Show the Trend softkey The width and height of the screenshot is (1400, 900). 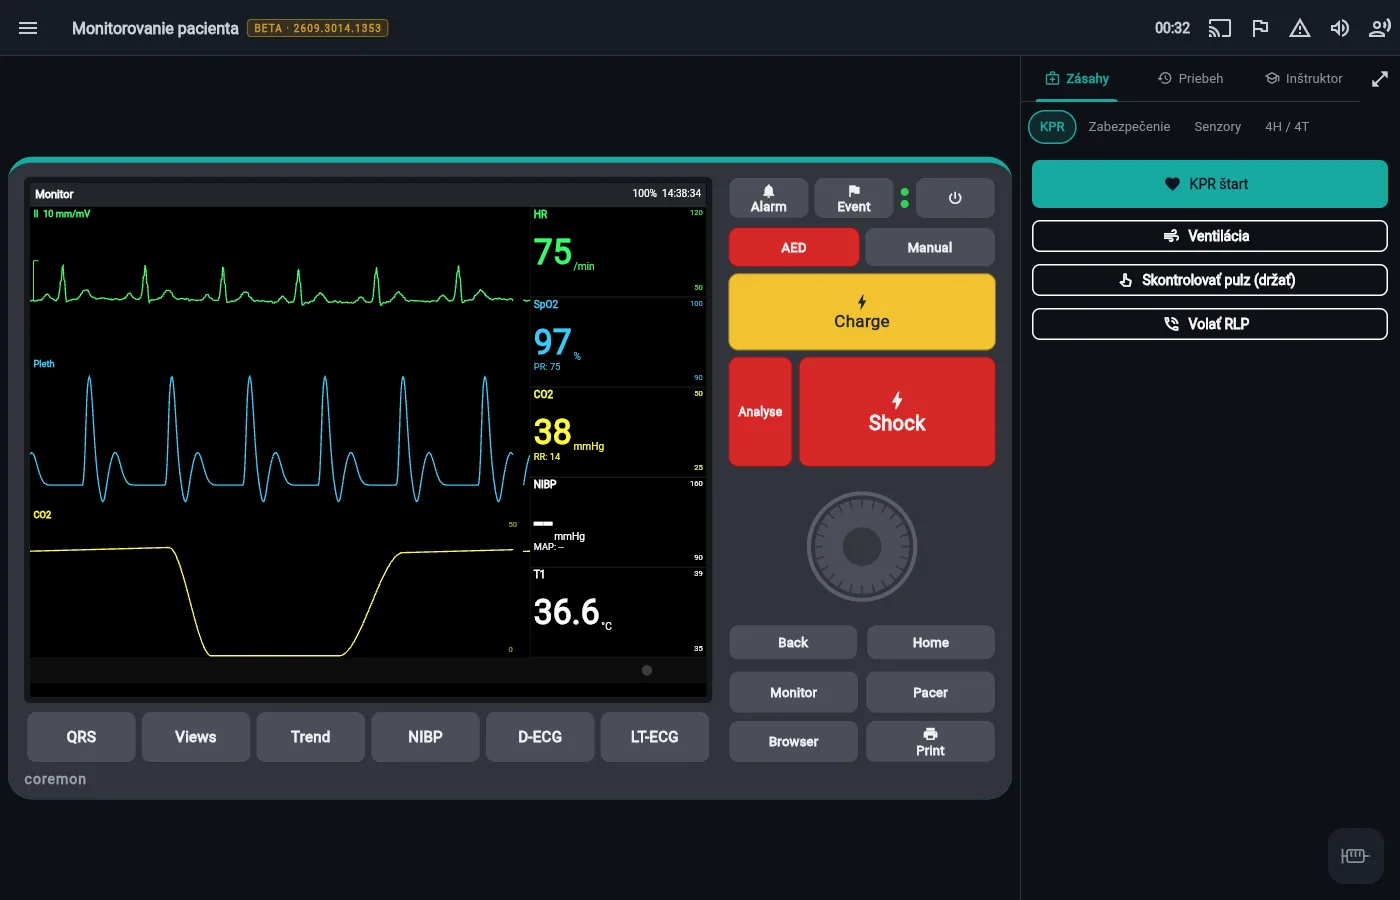pyautogui.click(x=310, y=737)
